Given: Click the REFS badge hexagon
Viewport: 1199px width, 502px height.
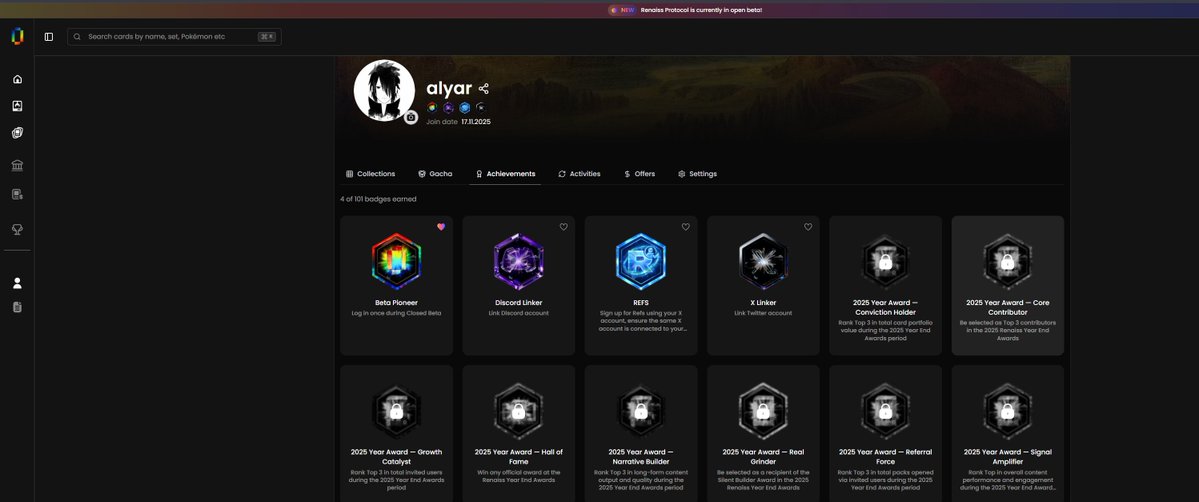Looking at the screenshot, I should (x=641, y=262).
